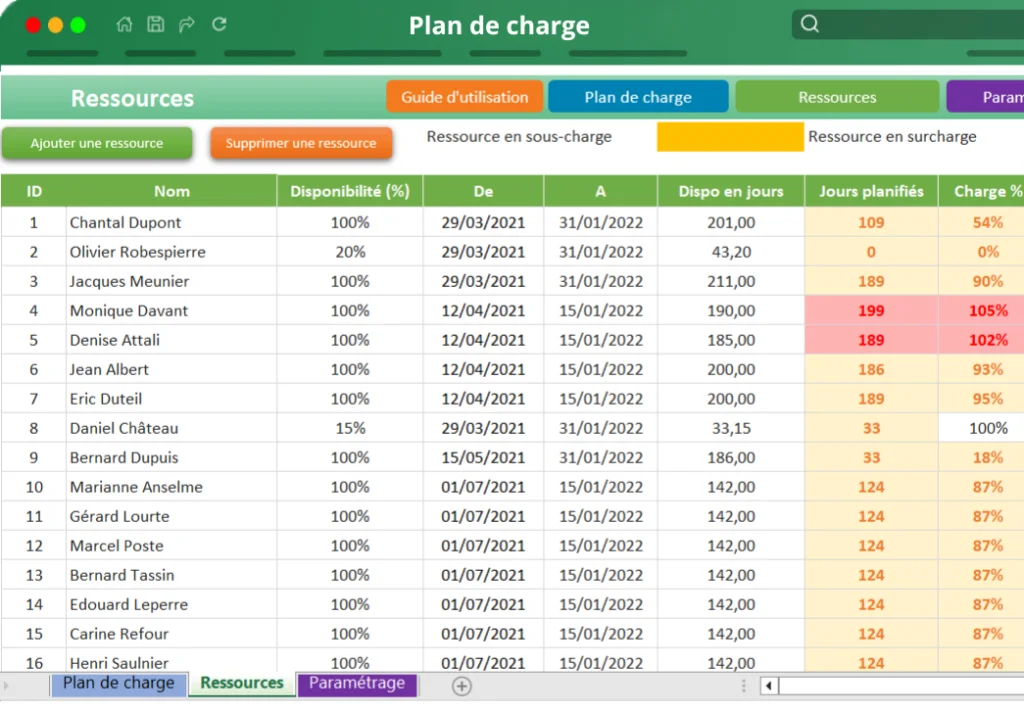1024x712 pixels.
Task: Select the Marianne Anselme name cell
Action: click(171, 487)
